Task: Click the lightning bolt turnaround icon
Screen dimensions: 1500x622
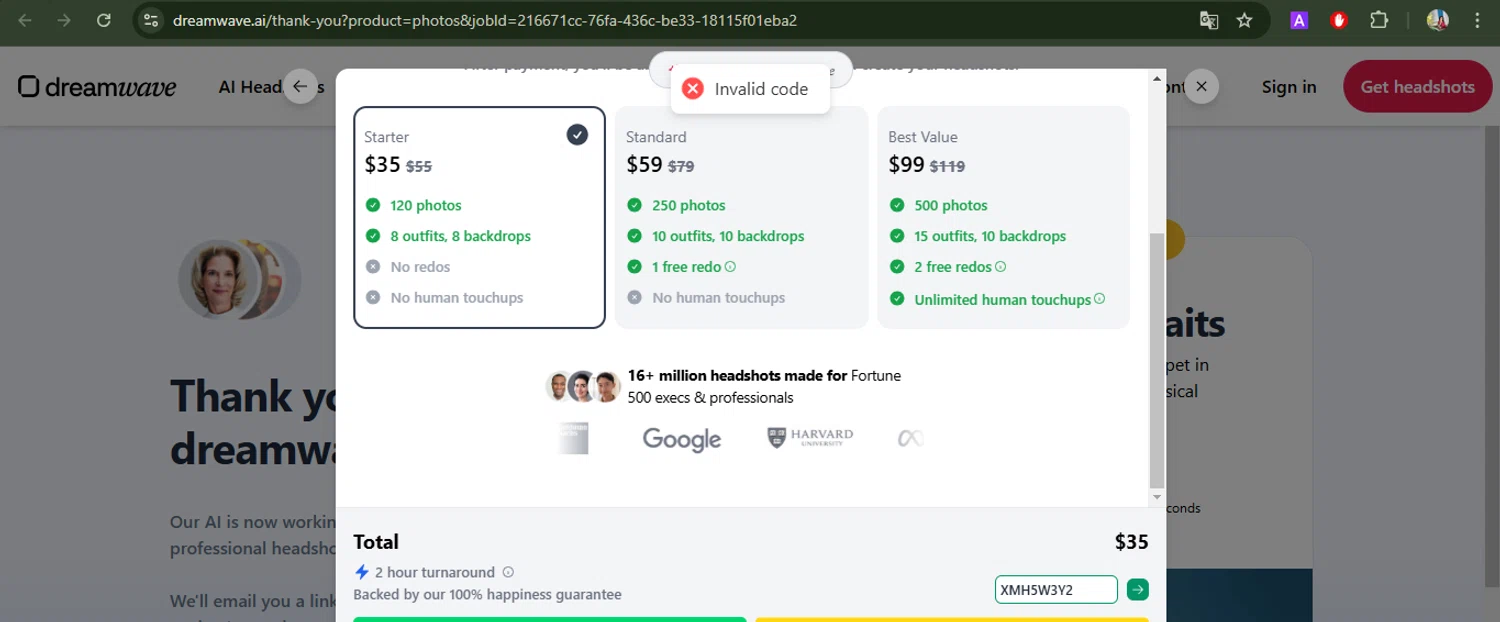Action: point(362,572)
